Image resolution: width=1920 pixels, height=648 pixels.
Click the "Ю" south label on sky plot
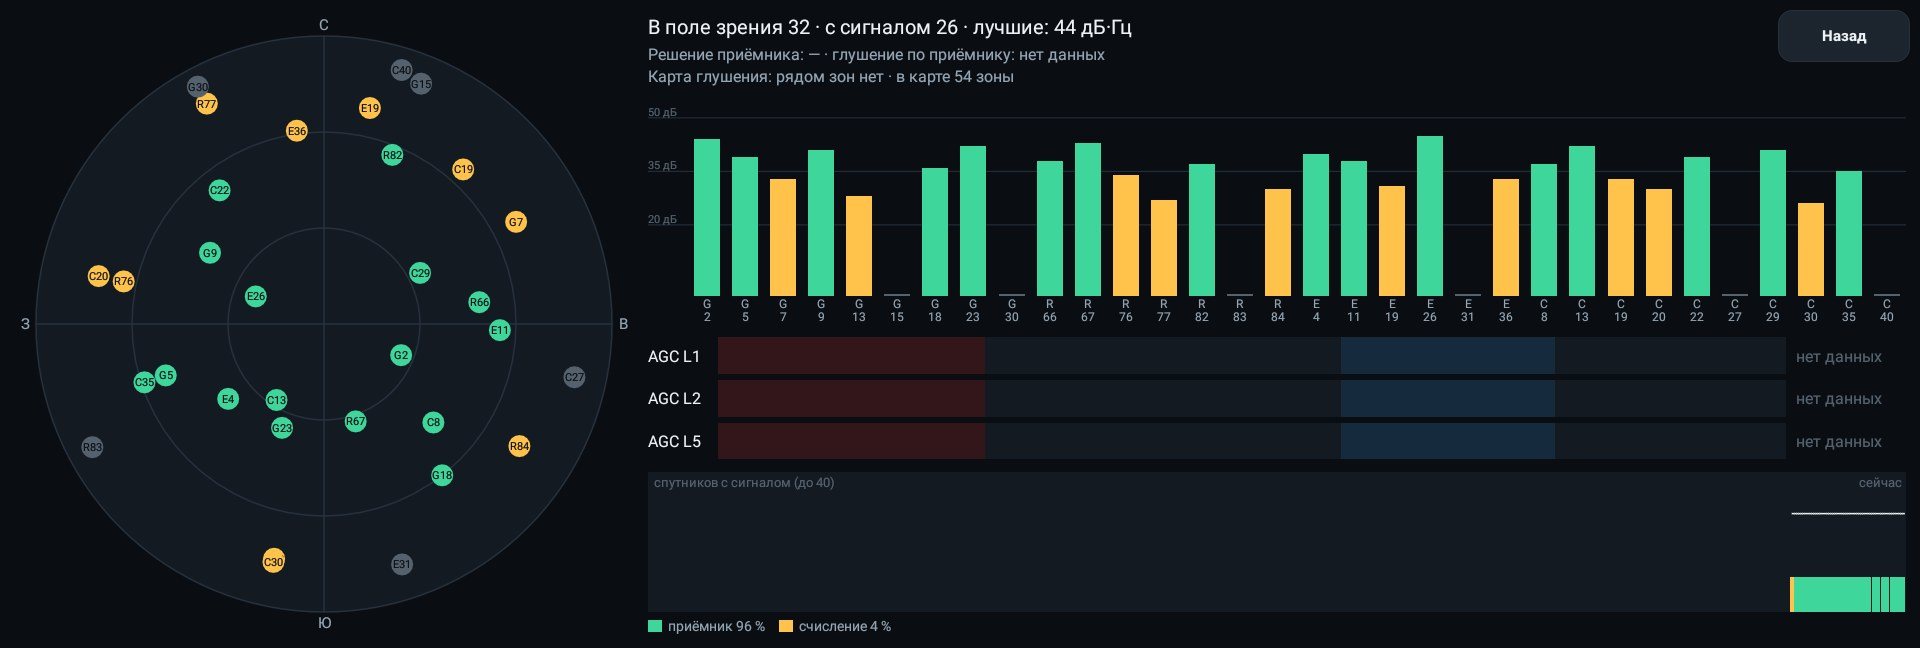point(324,623)
